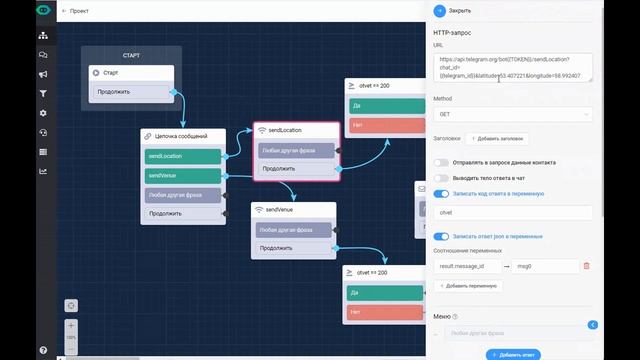
Task: Click the Закрыть label
Action: (460, 11)
